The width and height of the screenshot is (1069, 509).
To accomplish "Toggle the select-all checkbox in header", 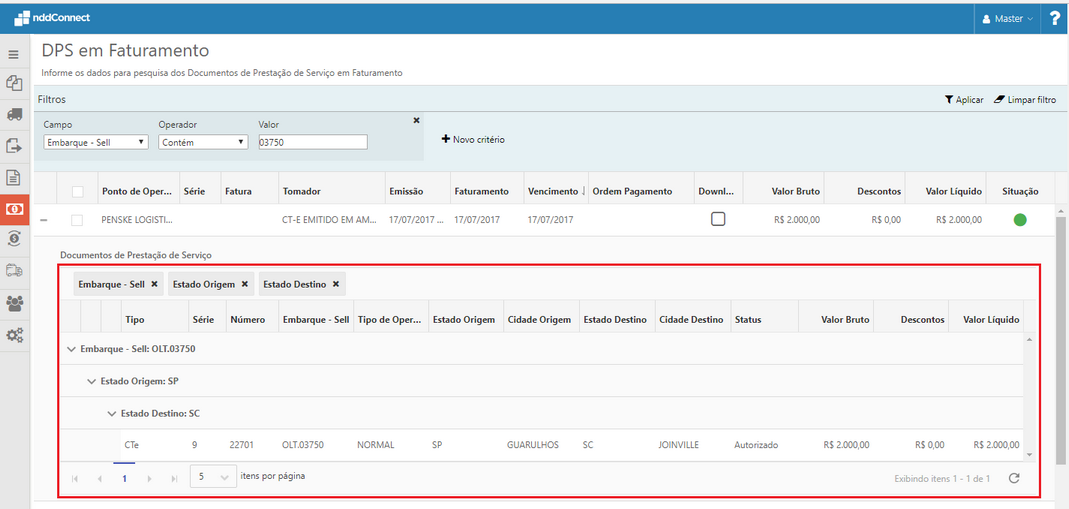I will pos(78,191).
